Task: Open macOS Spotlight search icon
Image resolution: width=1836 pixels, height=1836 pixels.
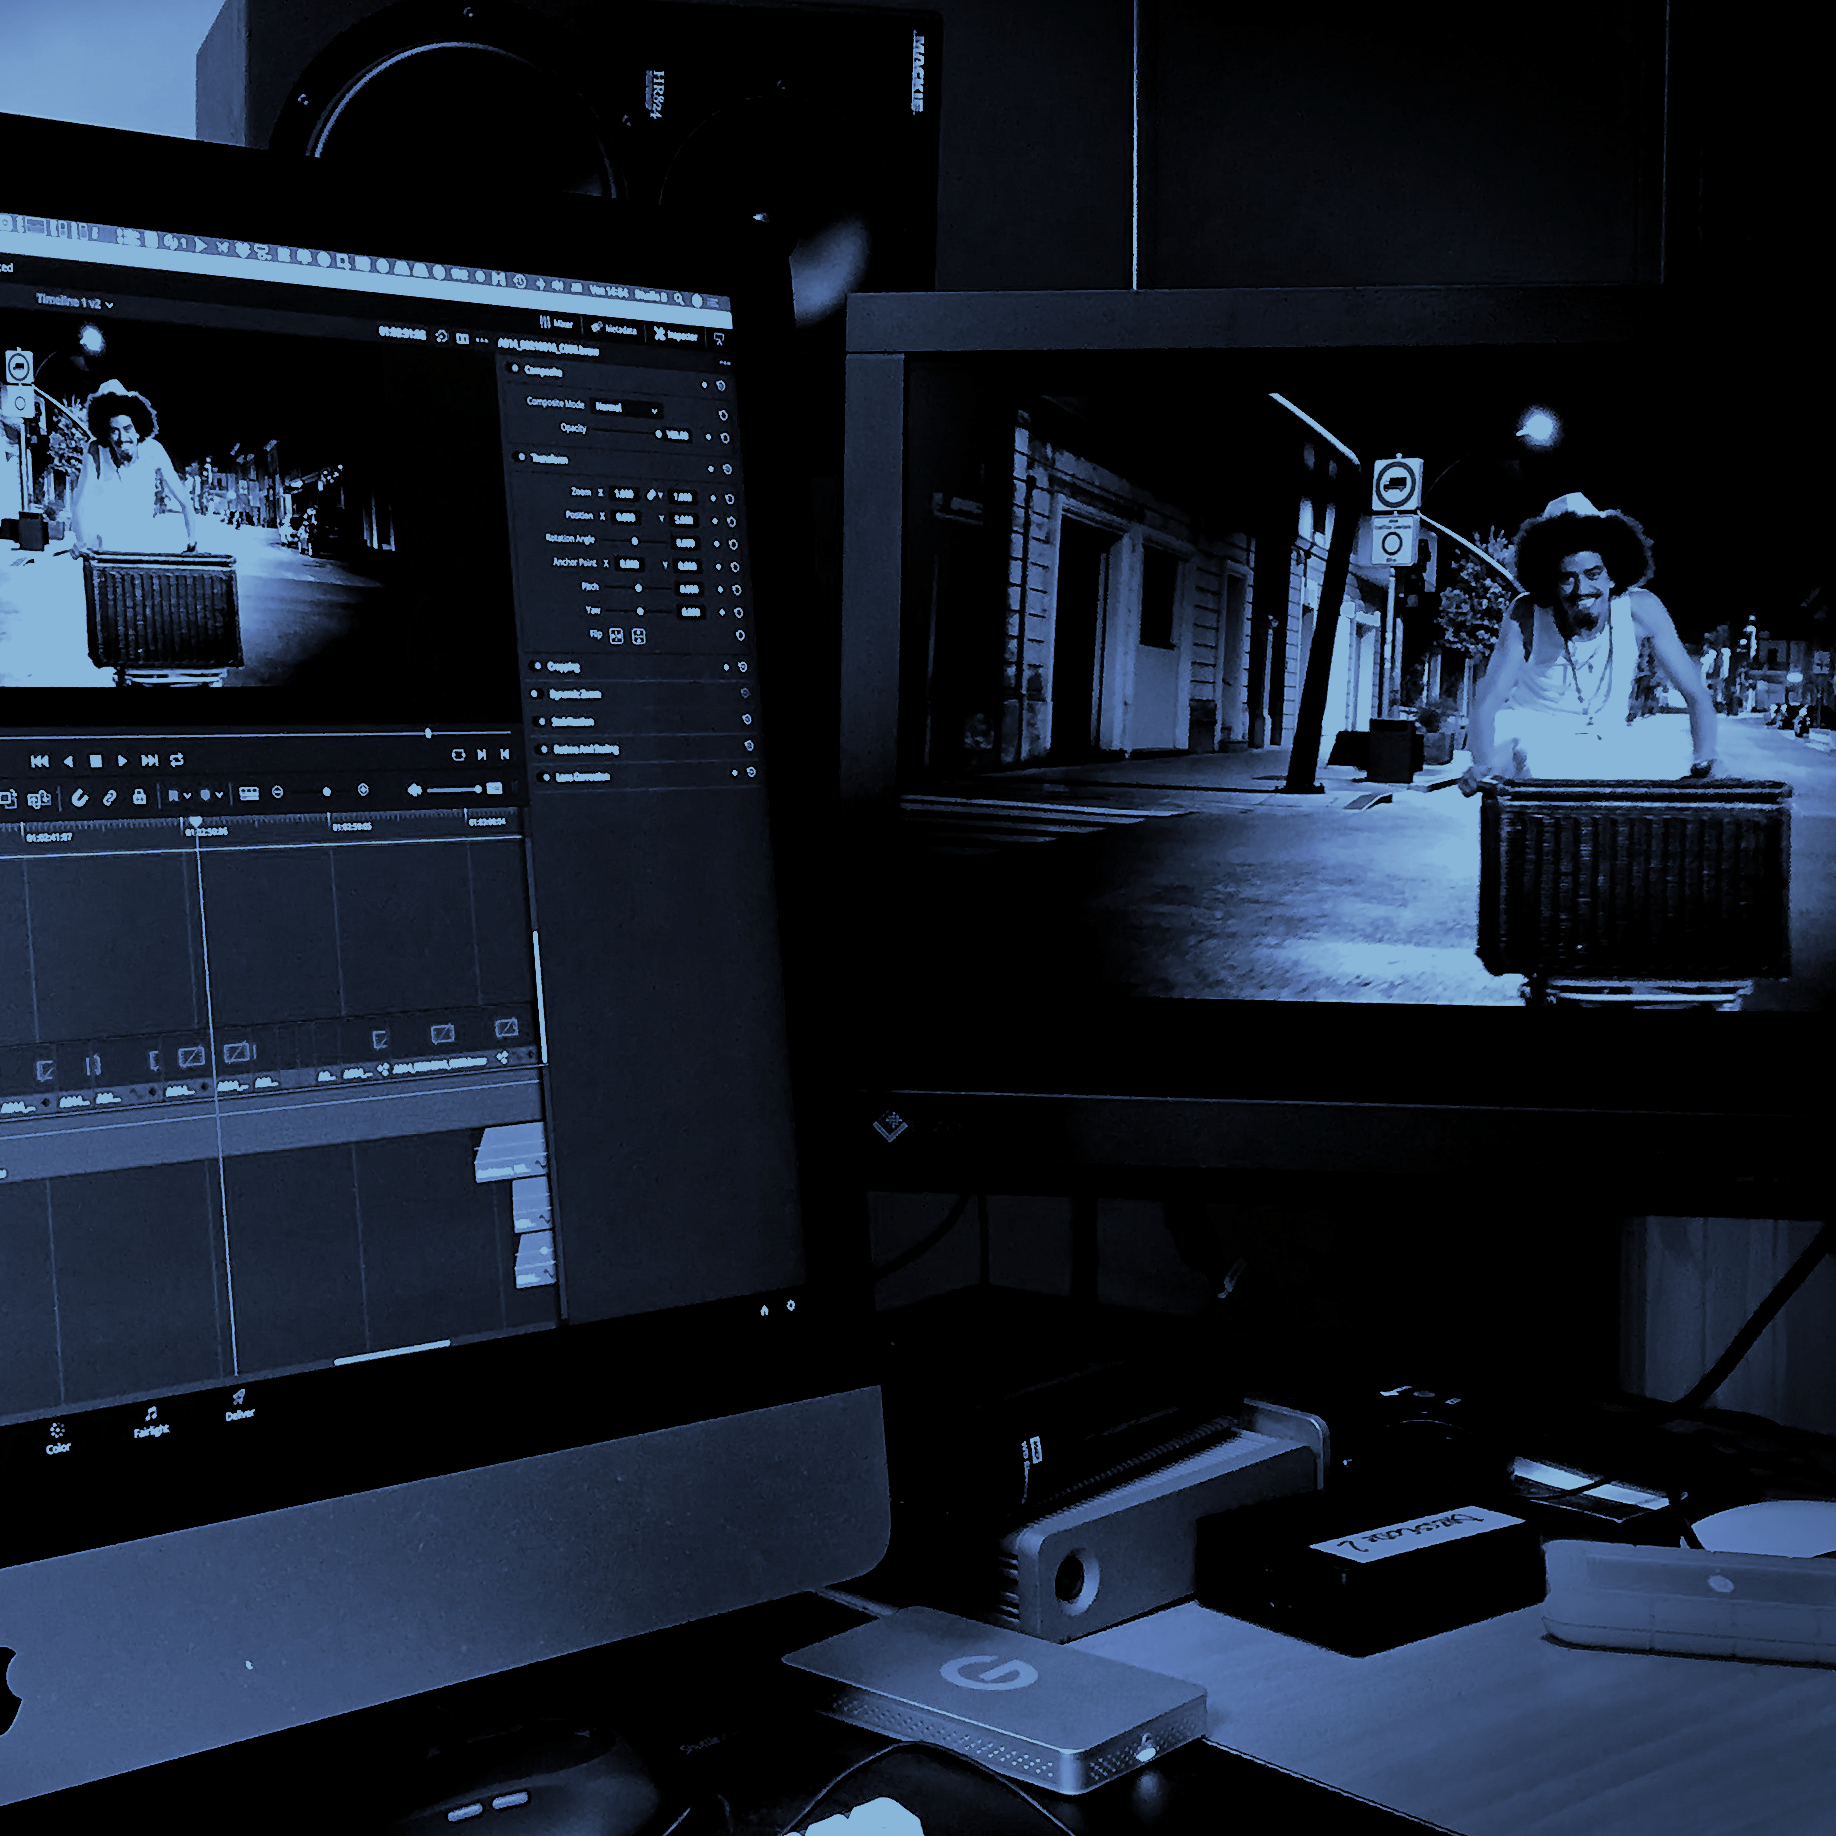Action: tap(678, 298)
